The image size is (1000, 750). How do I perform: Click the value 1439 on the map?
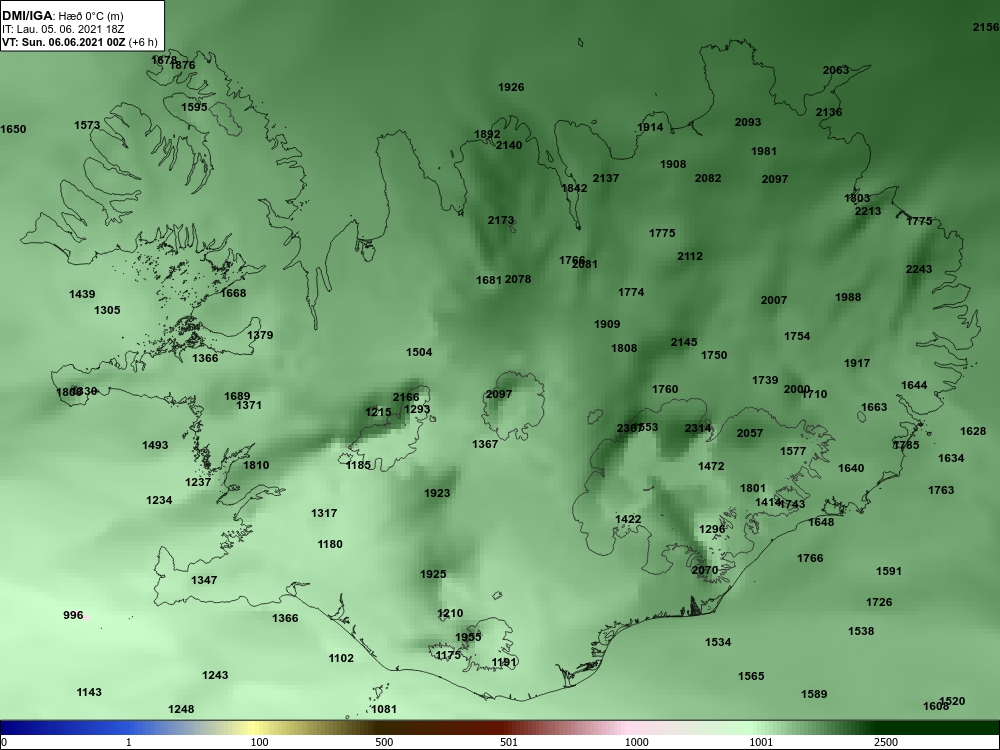82,294
